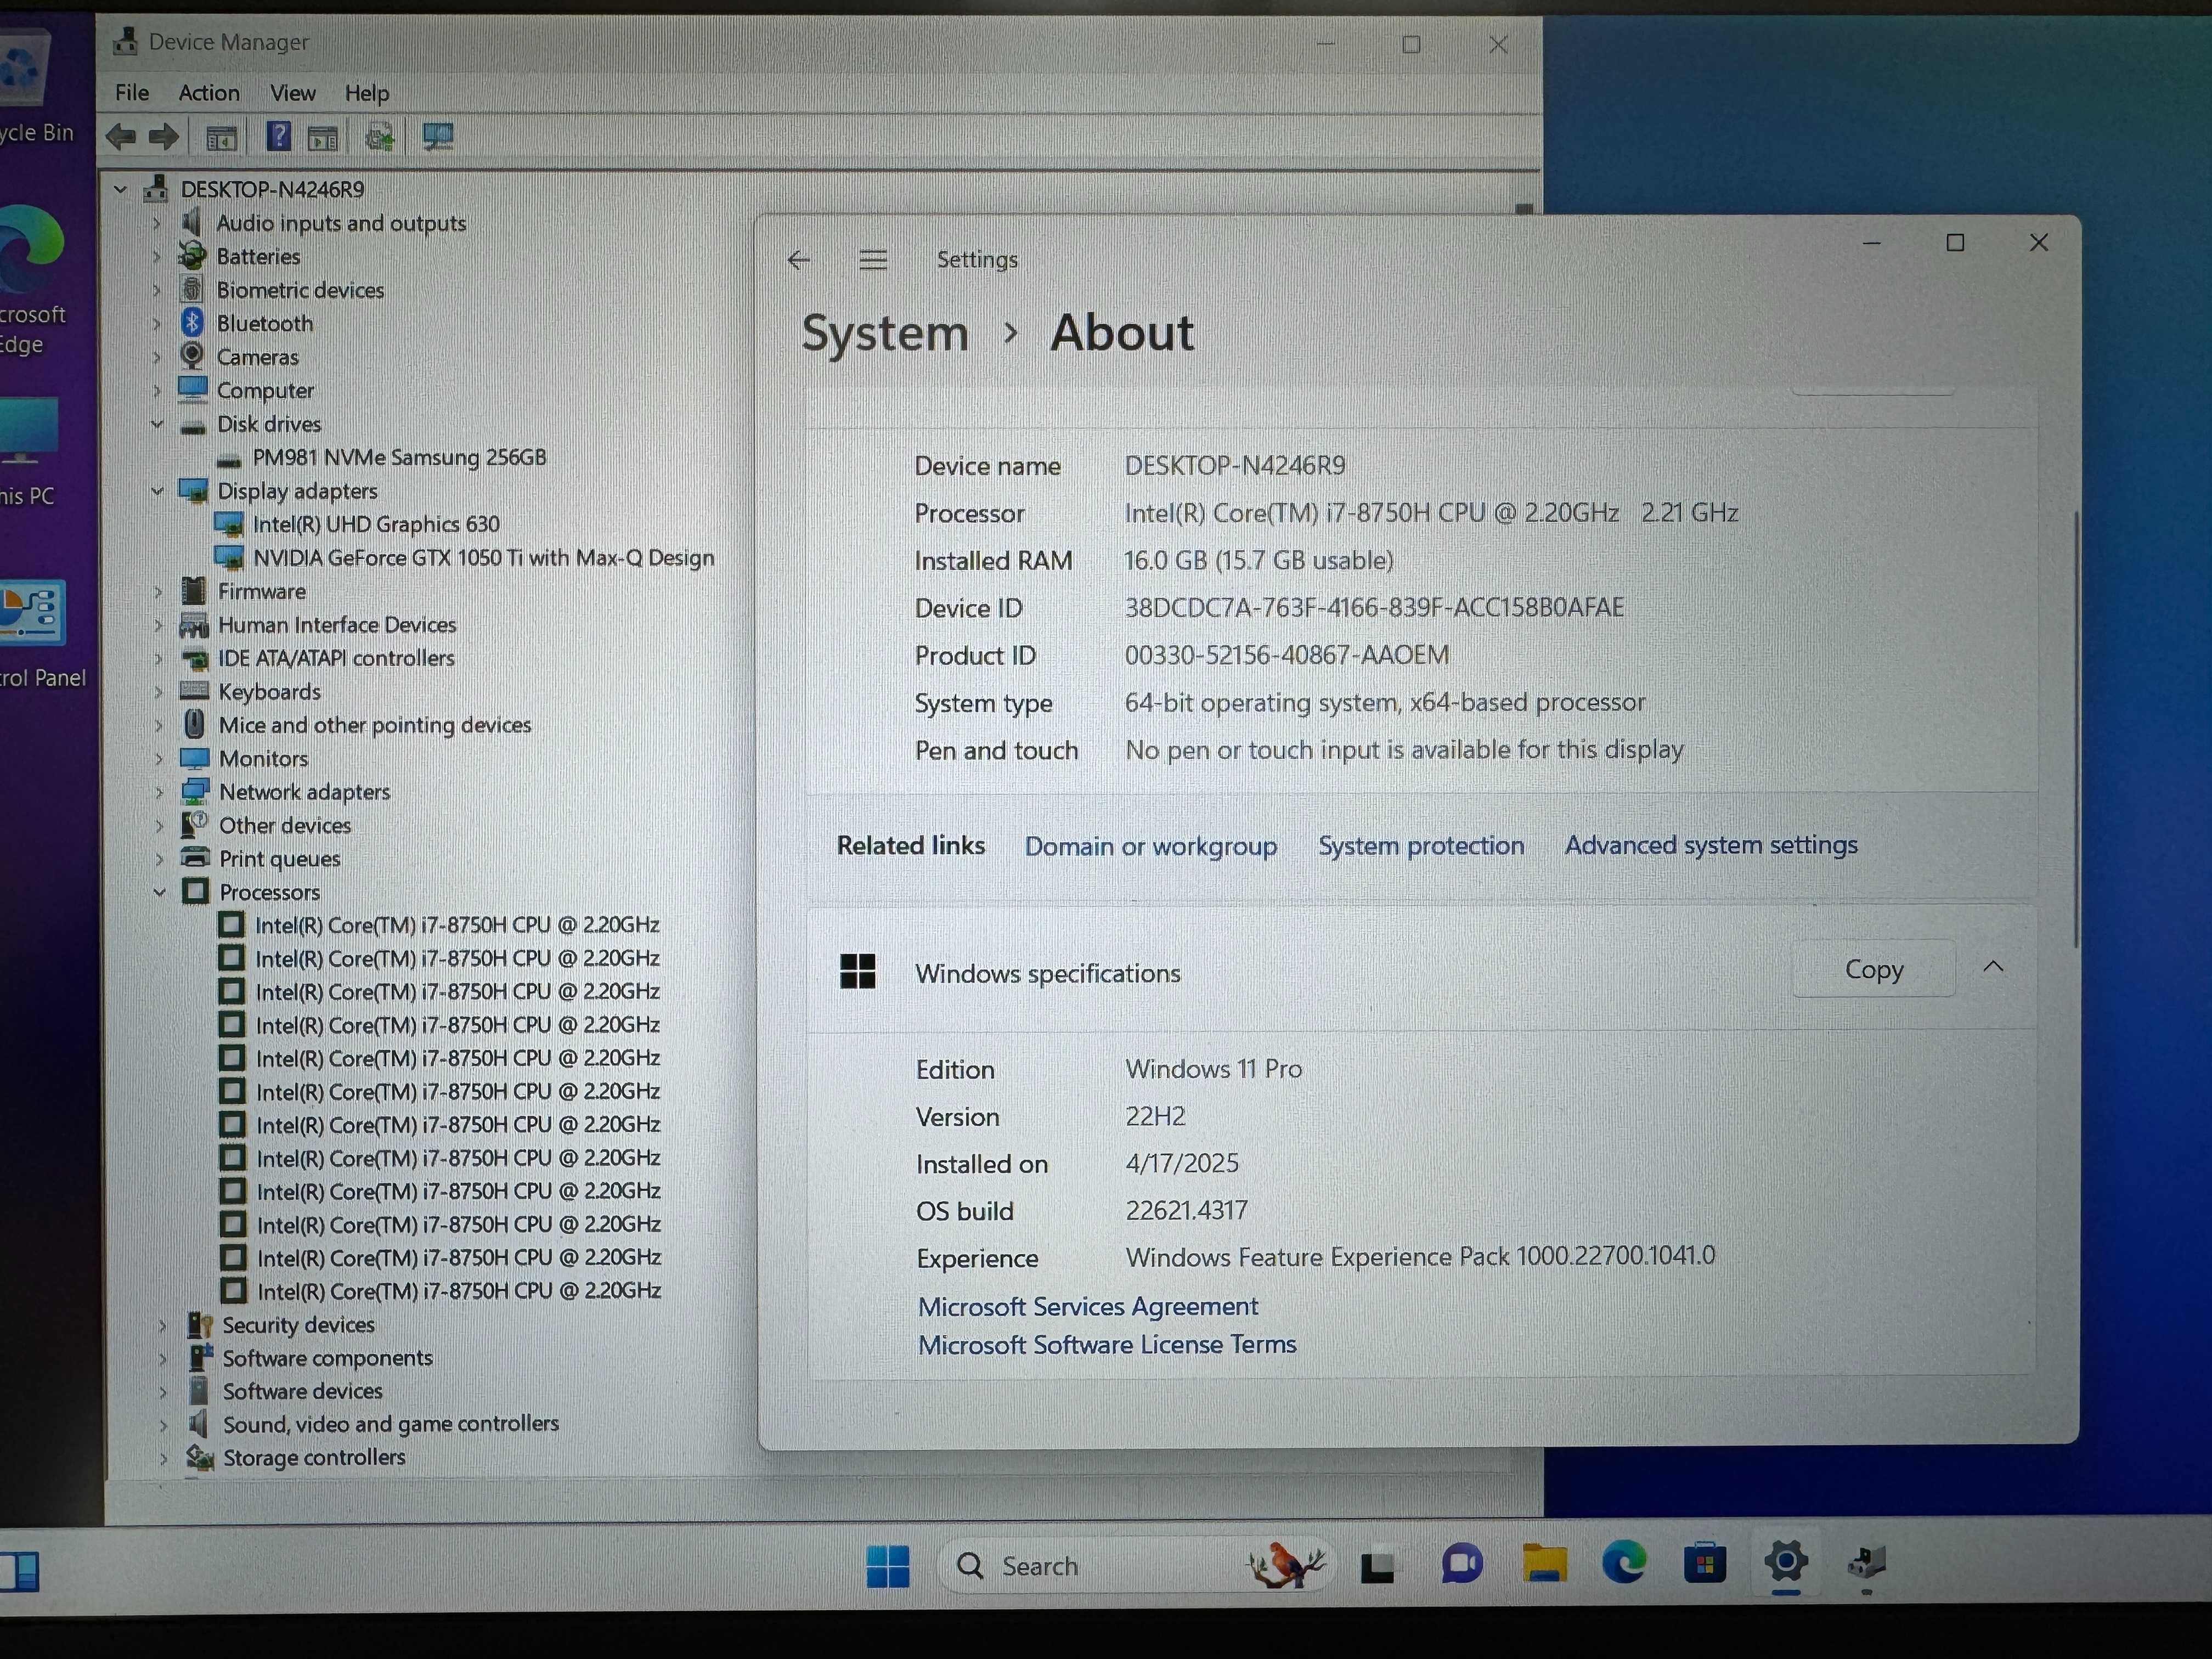The width and height of the screenshot is (2212, 1659).
Task: Expand Audio inputs and outputs category
Action: point(157,223)
